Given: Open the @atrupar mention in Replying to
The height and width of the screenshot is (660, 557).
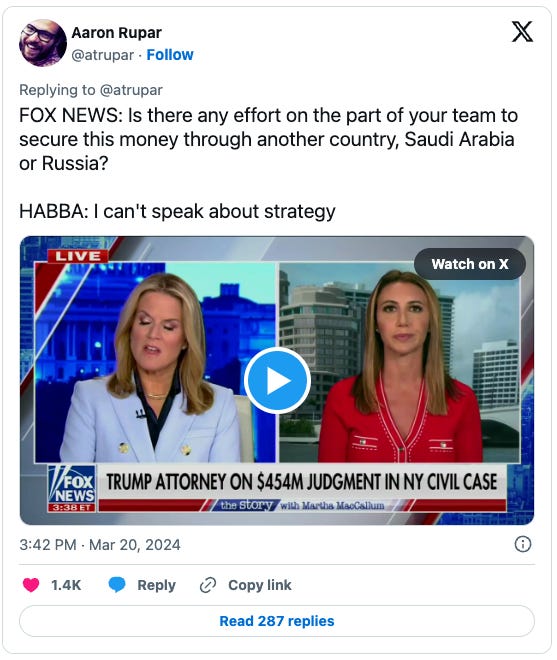Looking at the screenshot, I should pos(131,90).
